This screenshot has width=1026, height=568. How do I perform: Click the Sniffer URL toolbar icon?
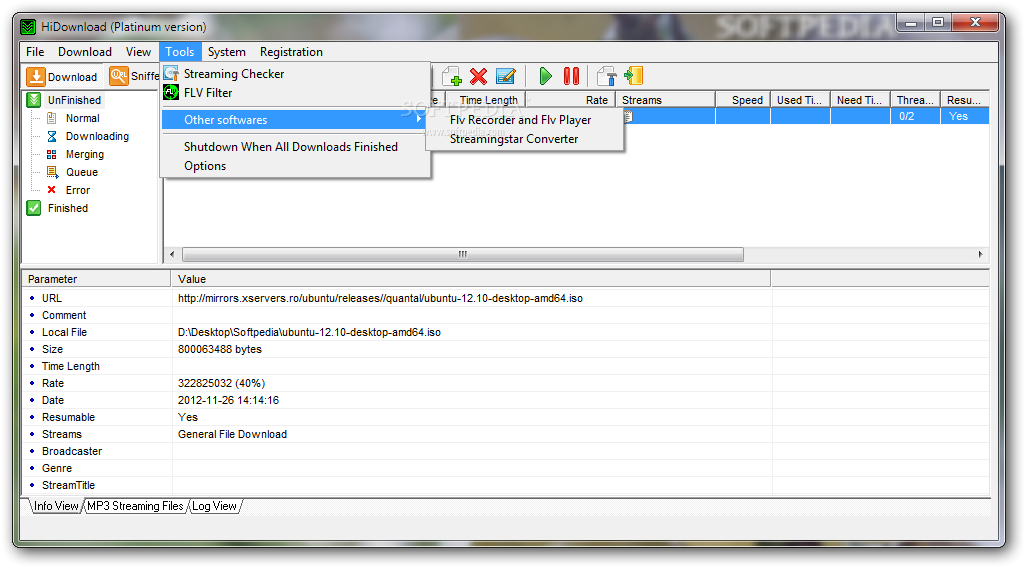(x=118, y=76)
